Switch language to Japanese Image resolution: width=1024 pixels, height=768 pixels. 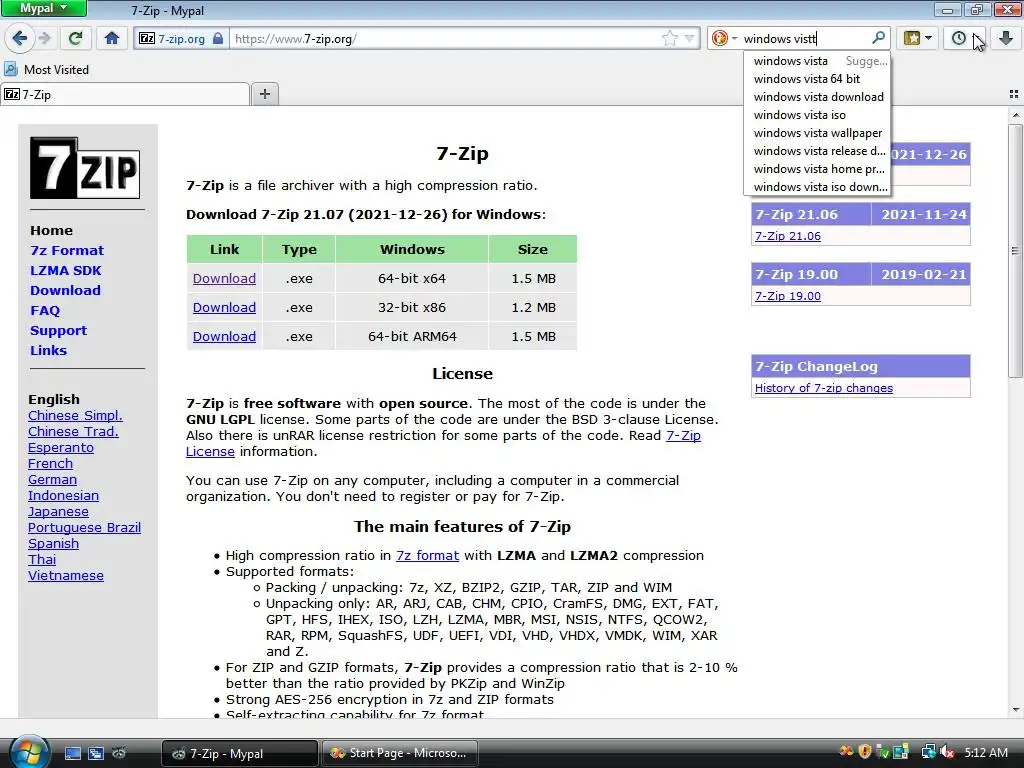(x=58, y=511)
